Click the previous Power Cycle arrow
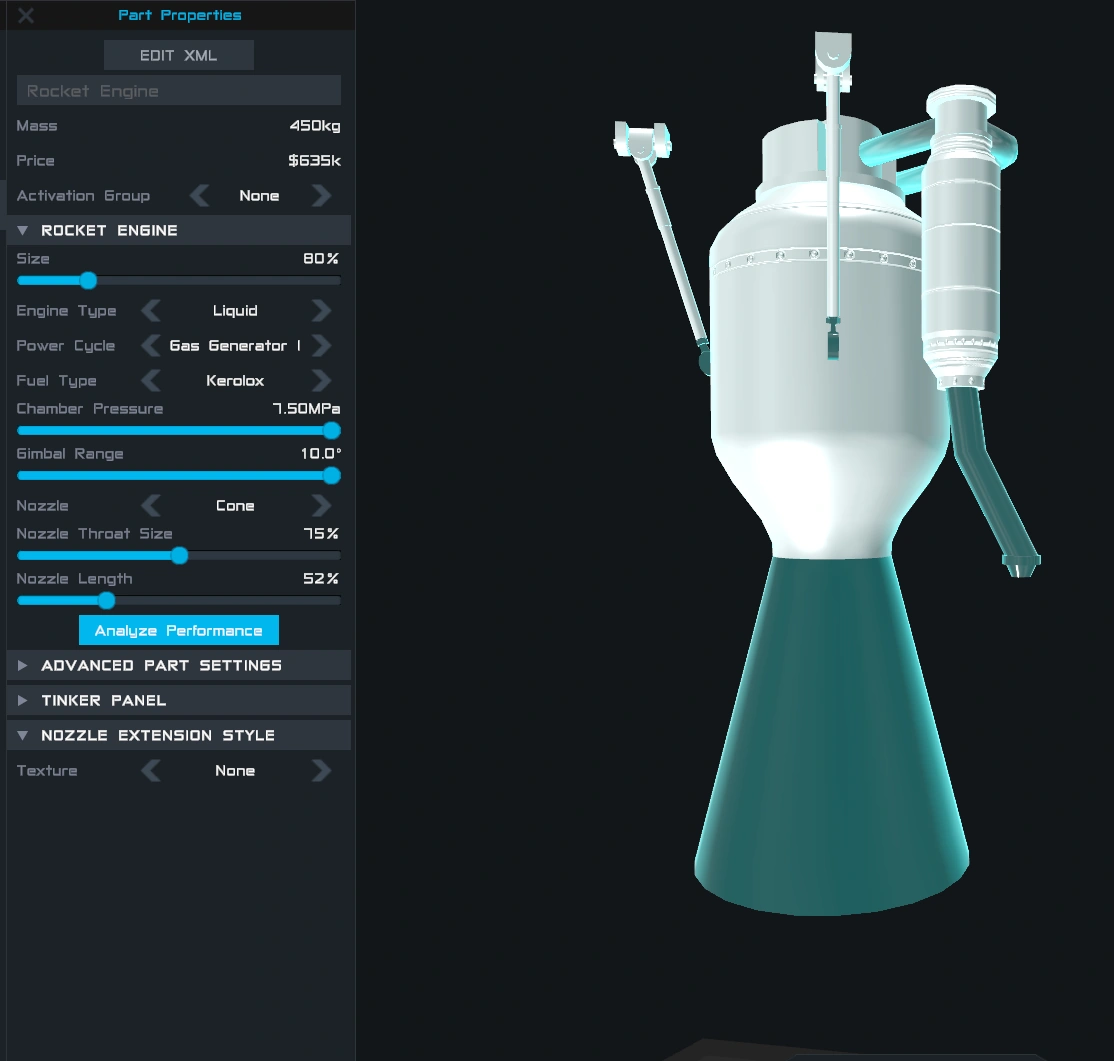The image size is (1114, 1061). point(150,346)
